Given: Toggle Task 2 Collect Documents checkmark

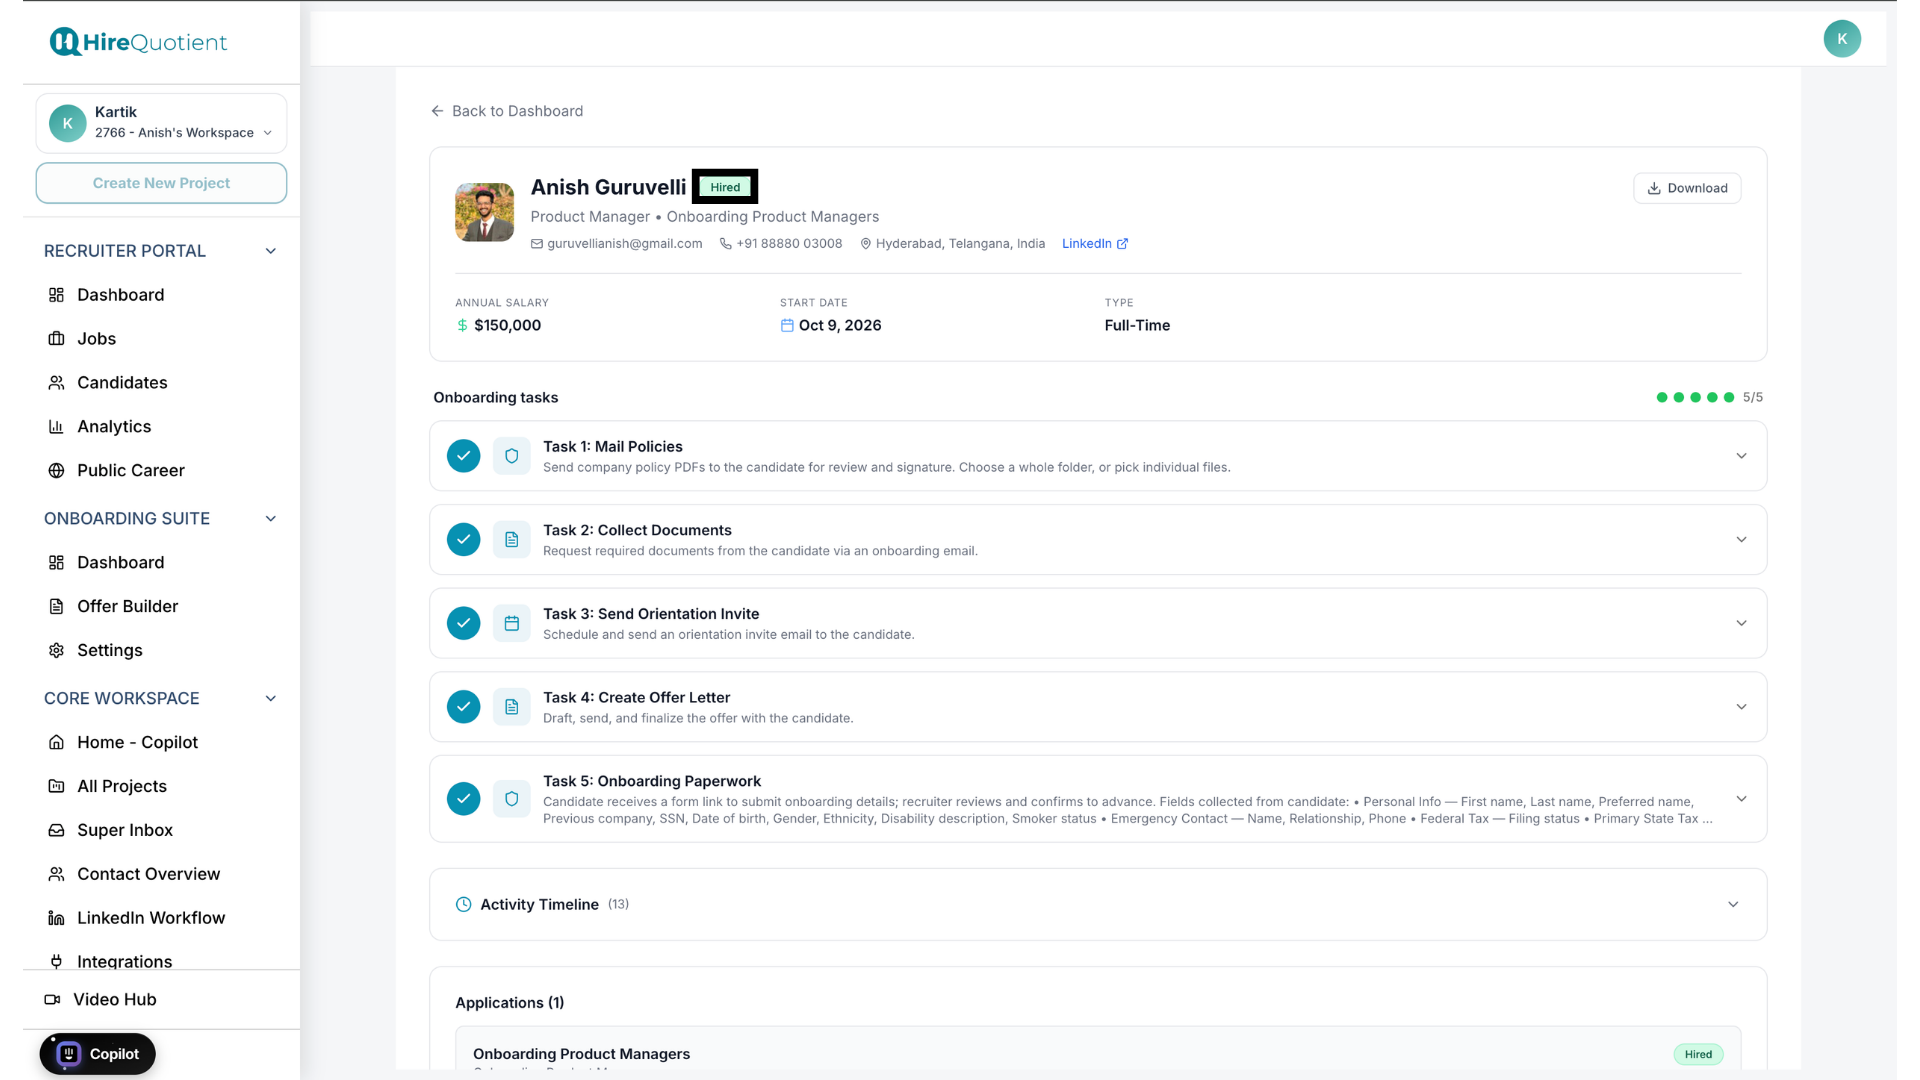Looking at the screenshot, I should click(x=463, y=540).
